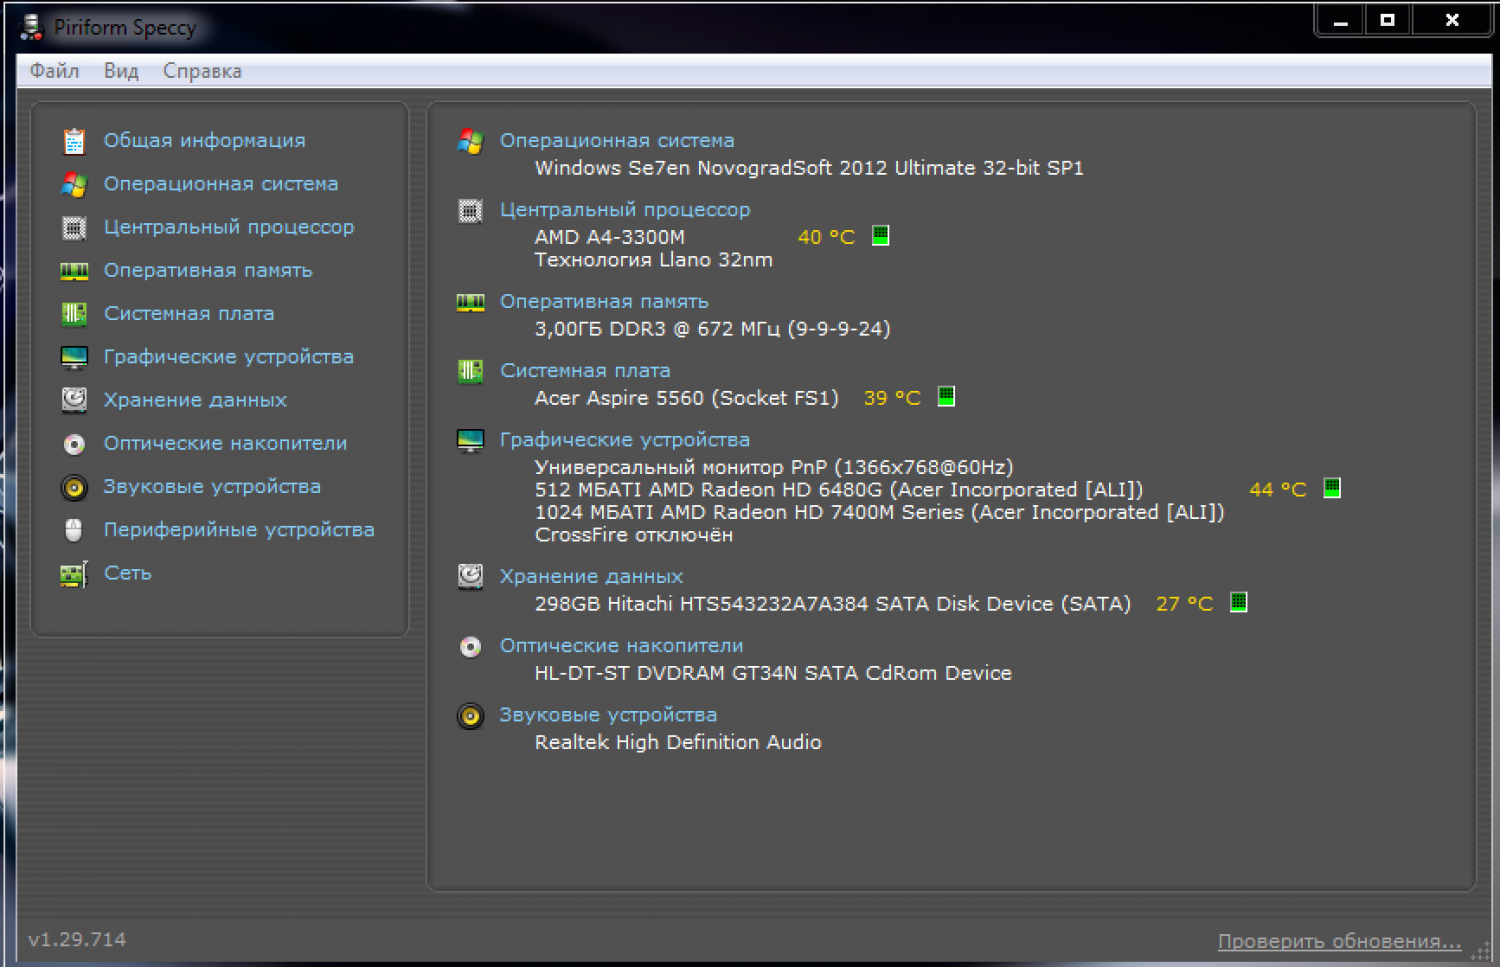Viewport: 1500px width, 967px height.
Task: Click the Realtek High Definition Audio text
Action: (x=678, y=743)
